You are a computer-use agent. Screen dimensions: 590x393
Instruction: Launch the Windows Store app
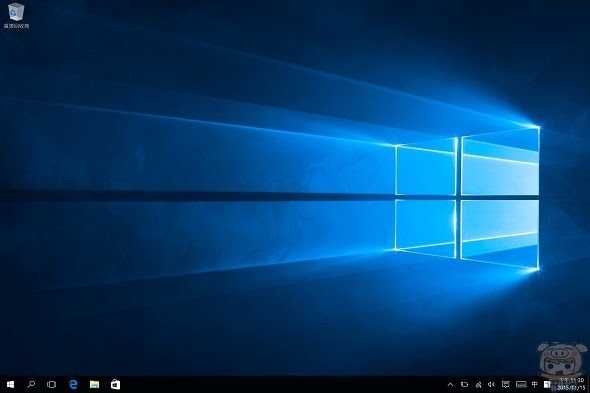[x=116, y=384]
